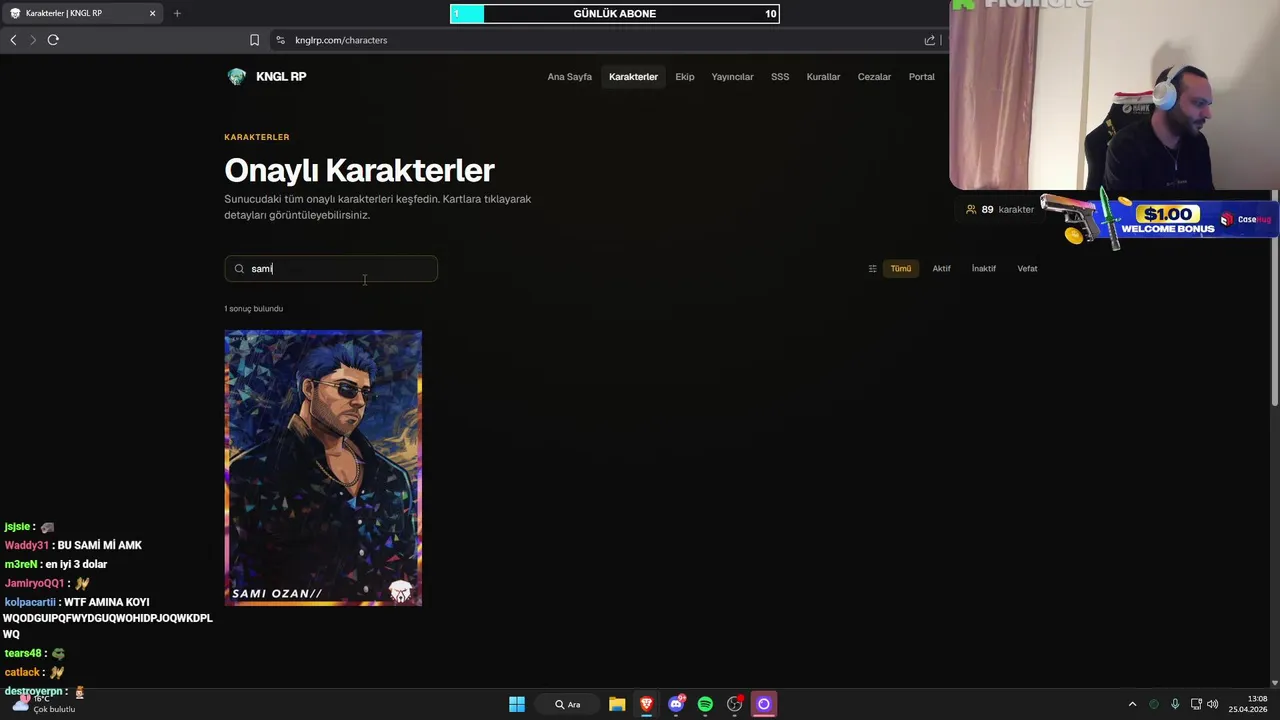Click the Karakterler | KNGL RP browser tab
This screenshot has height=720, width=1280.
82,13
